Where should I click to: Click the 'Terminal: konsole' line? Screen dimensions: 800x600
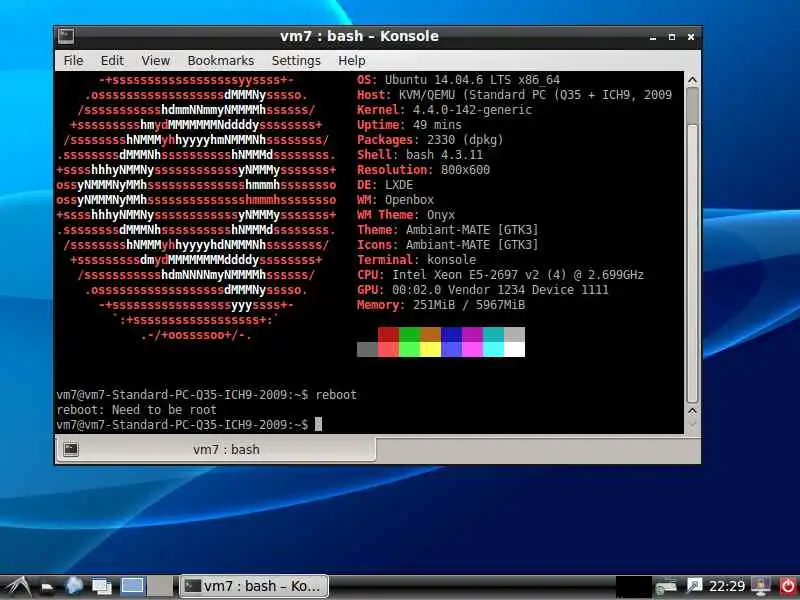(x=416, y=260)
